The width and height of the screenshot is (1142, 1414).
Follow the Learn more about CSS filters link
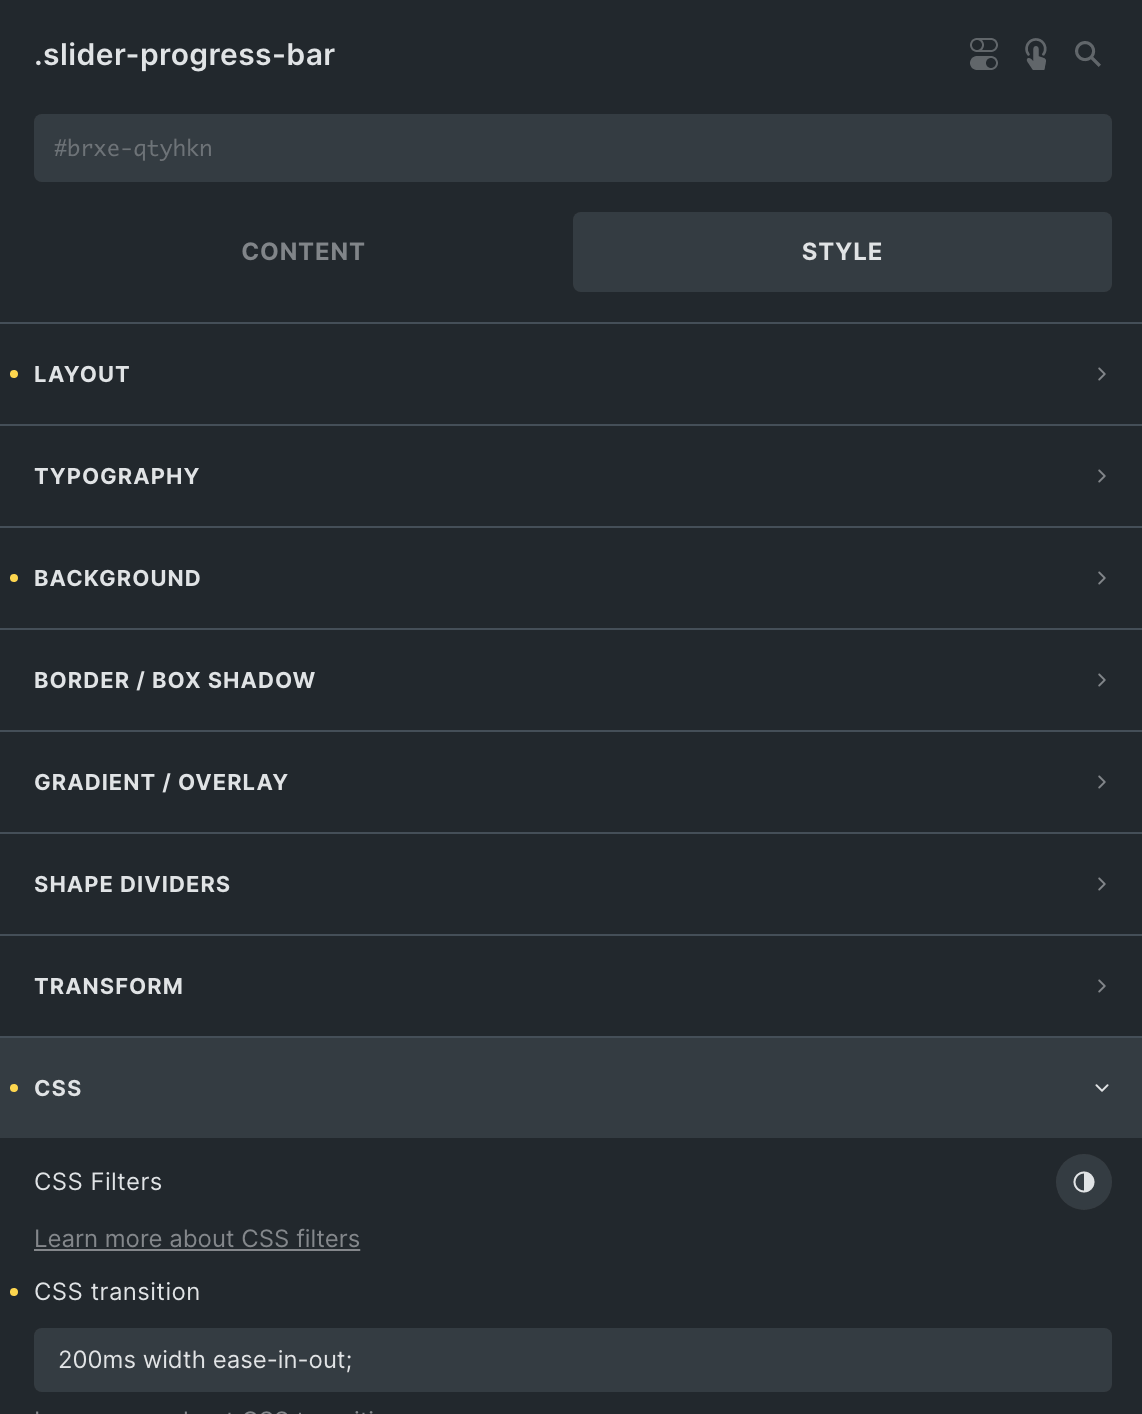tap(197, 1238)
